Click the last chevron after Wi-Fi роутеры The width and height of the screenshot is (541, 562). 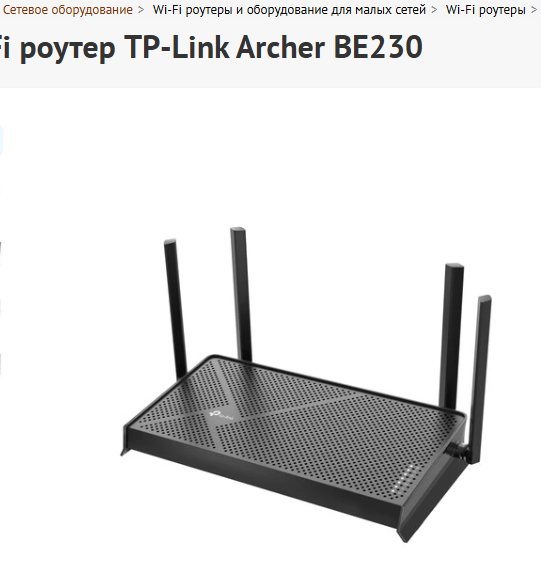click(x=533, y=10)
